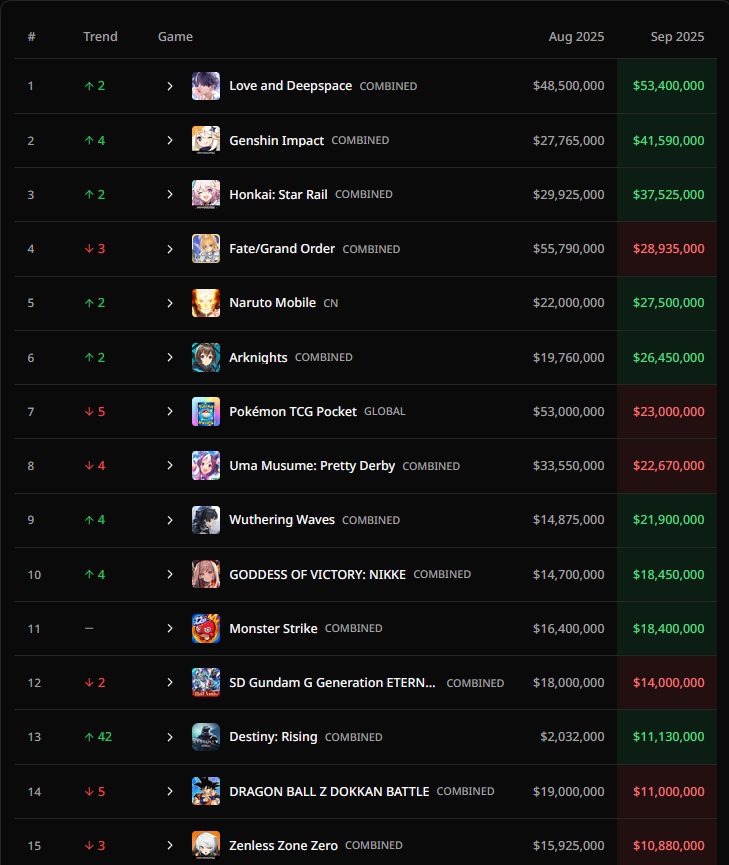Sort by the Sep 2025 column header
Viewport: 729px width, 865px height.
pos(677,37)
